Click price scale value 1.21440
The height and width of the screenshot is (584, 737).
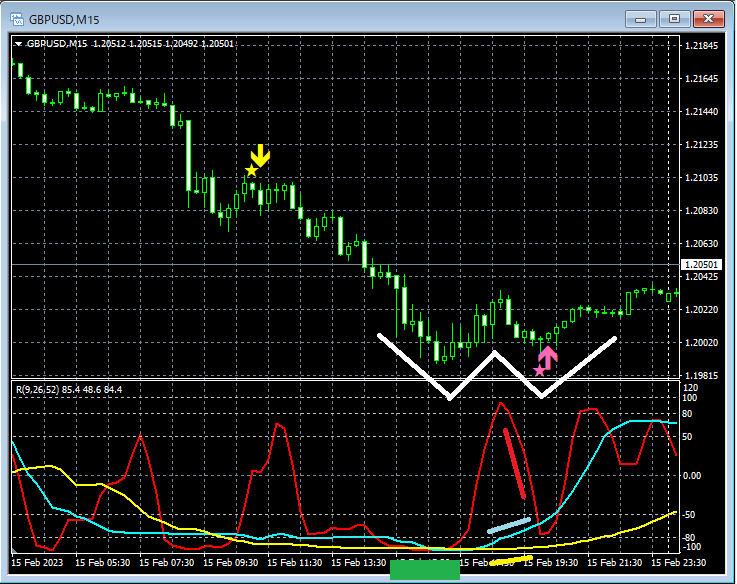[x=702, y=111]
